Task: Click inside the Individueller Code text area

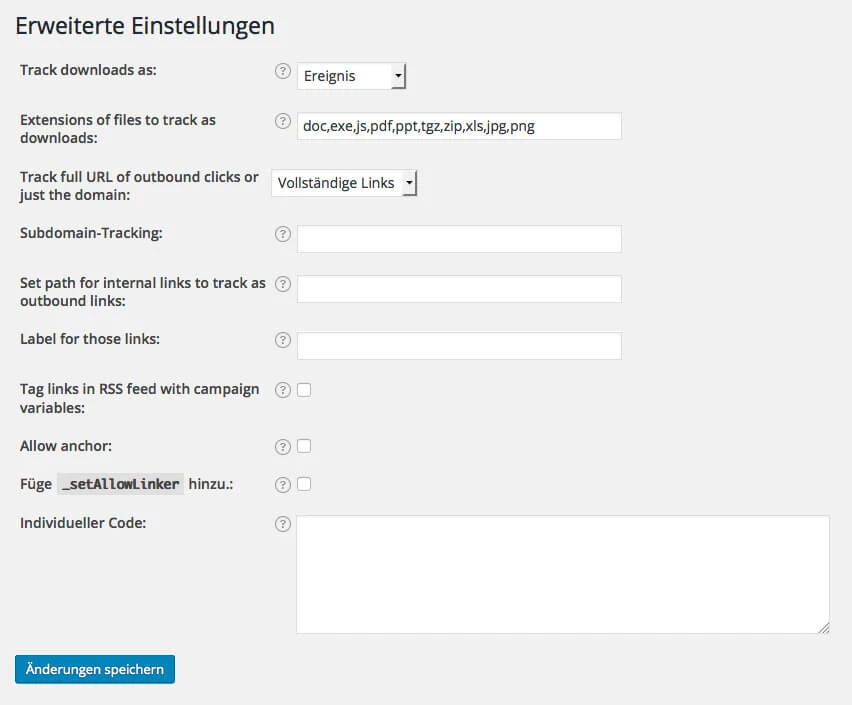Action: click(x=562, y=572)
